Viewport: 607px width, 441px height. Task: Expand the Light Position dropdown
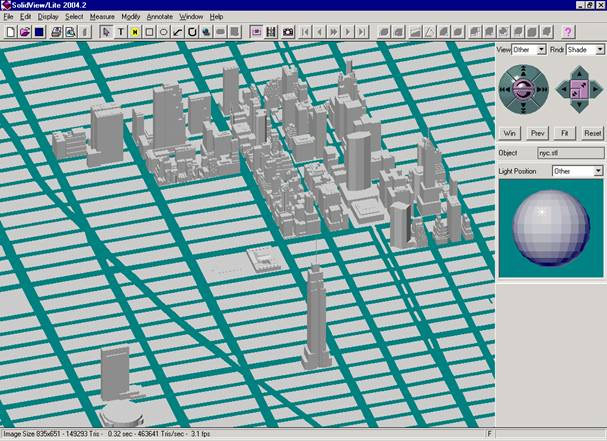click(598, 171)
